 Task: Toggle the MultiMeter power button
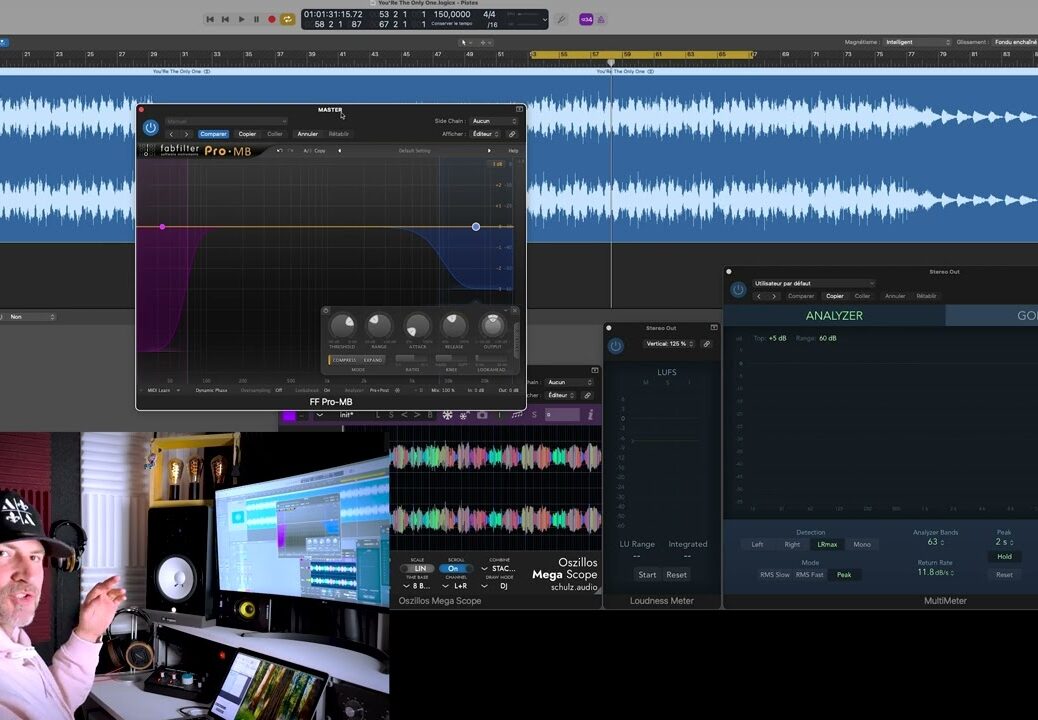click(x=737, y=289)
